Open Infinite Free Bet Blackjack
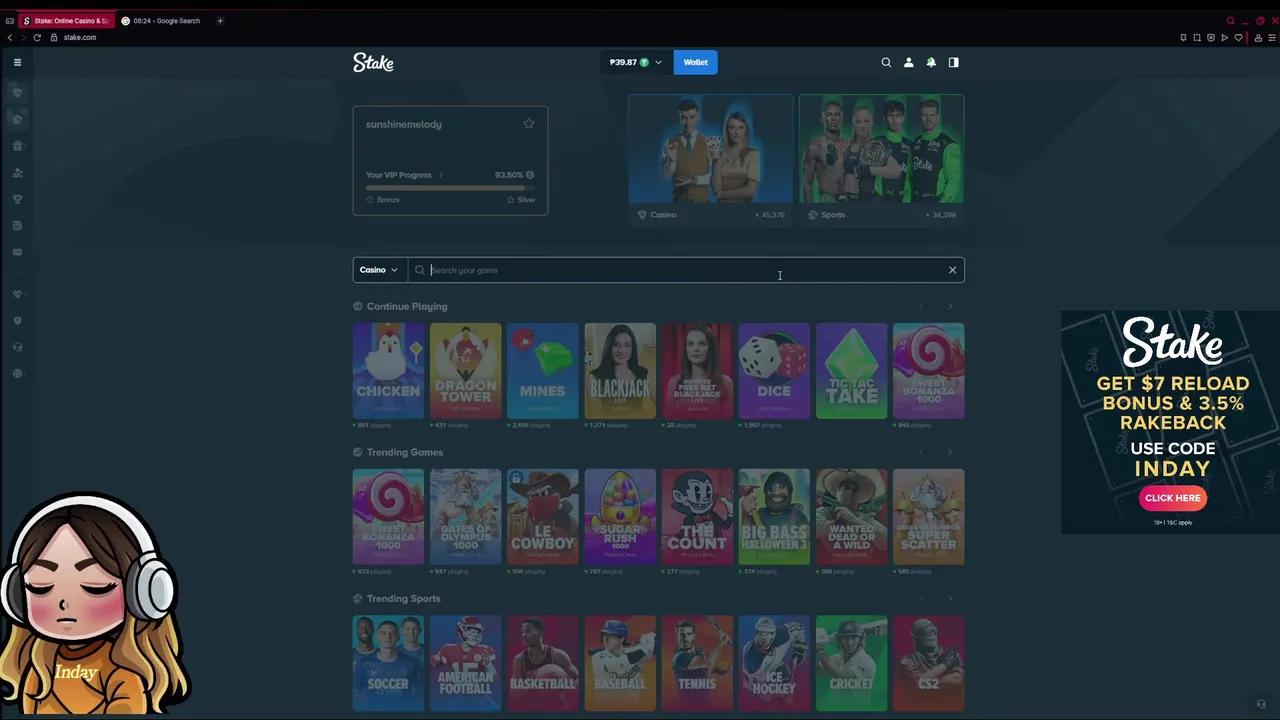The image size is (1280, 720). pos(697,370)
